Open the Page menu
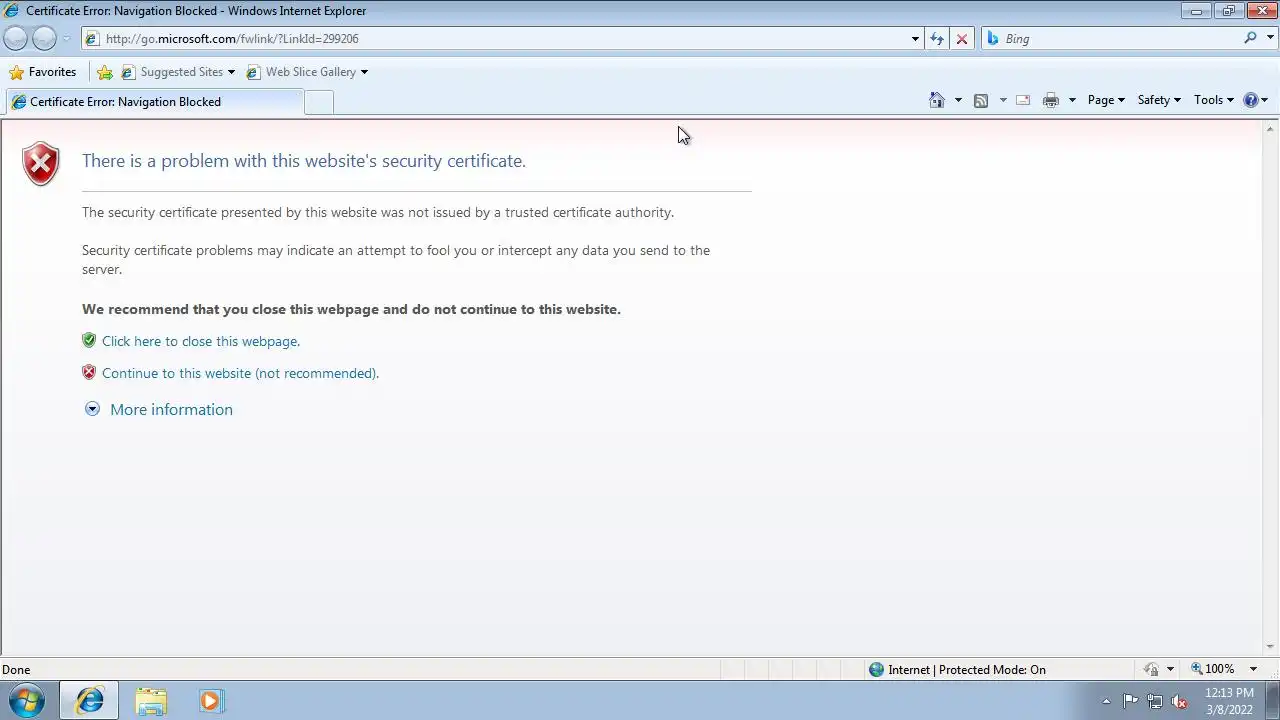 point(1106,100)
